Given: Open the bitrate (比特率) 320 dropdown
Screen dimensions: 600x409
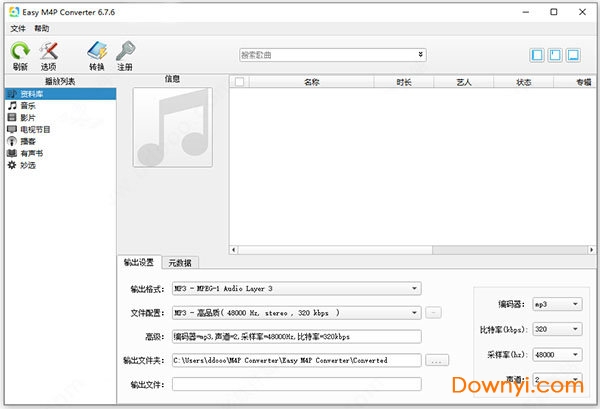Looking at the screenshot, I should coord(558,329).
